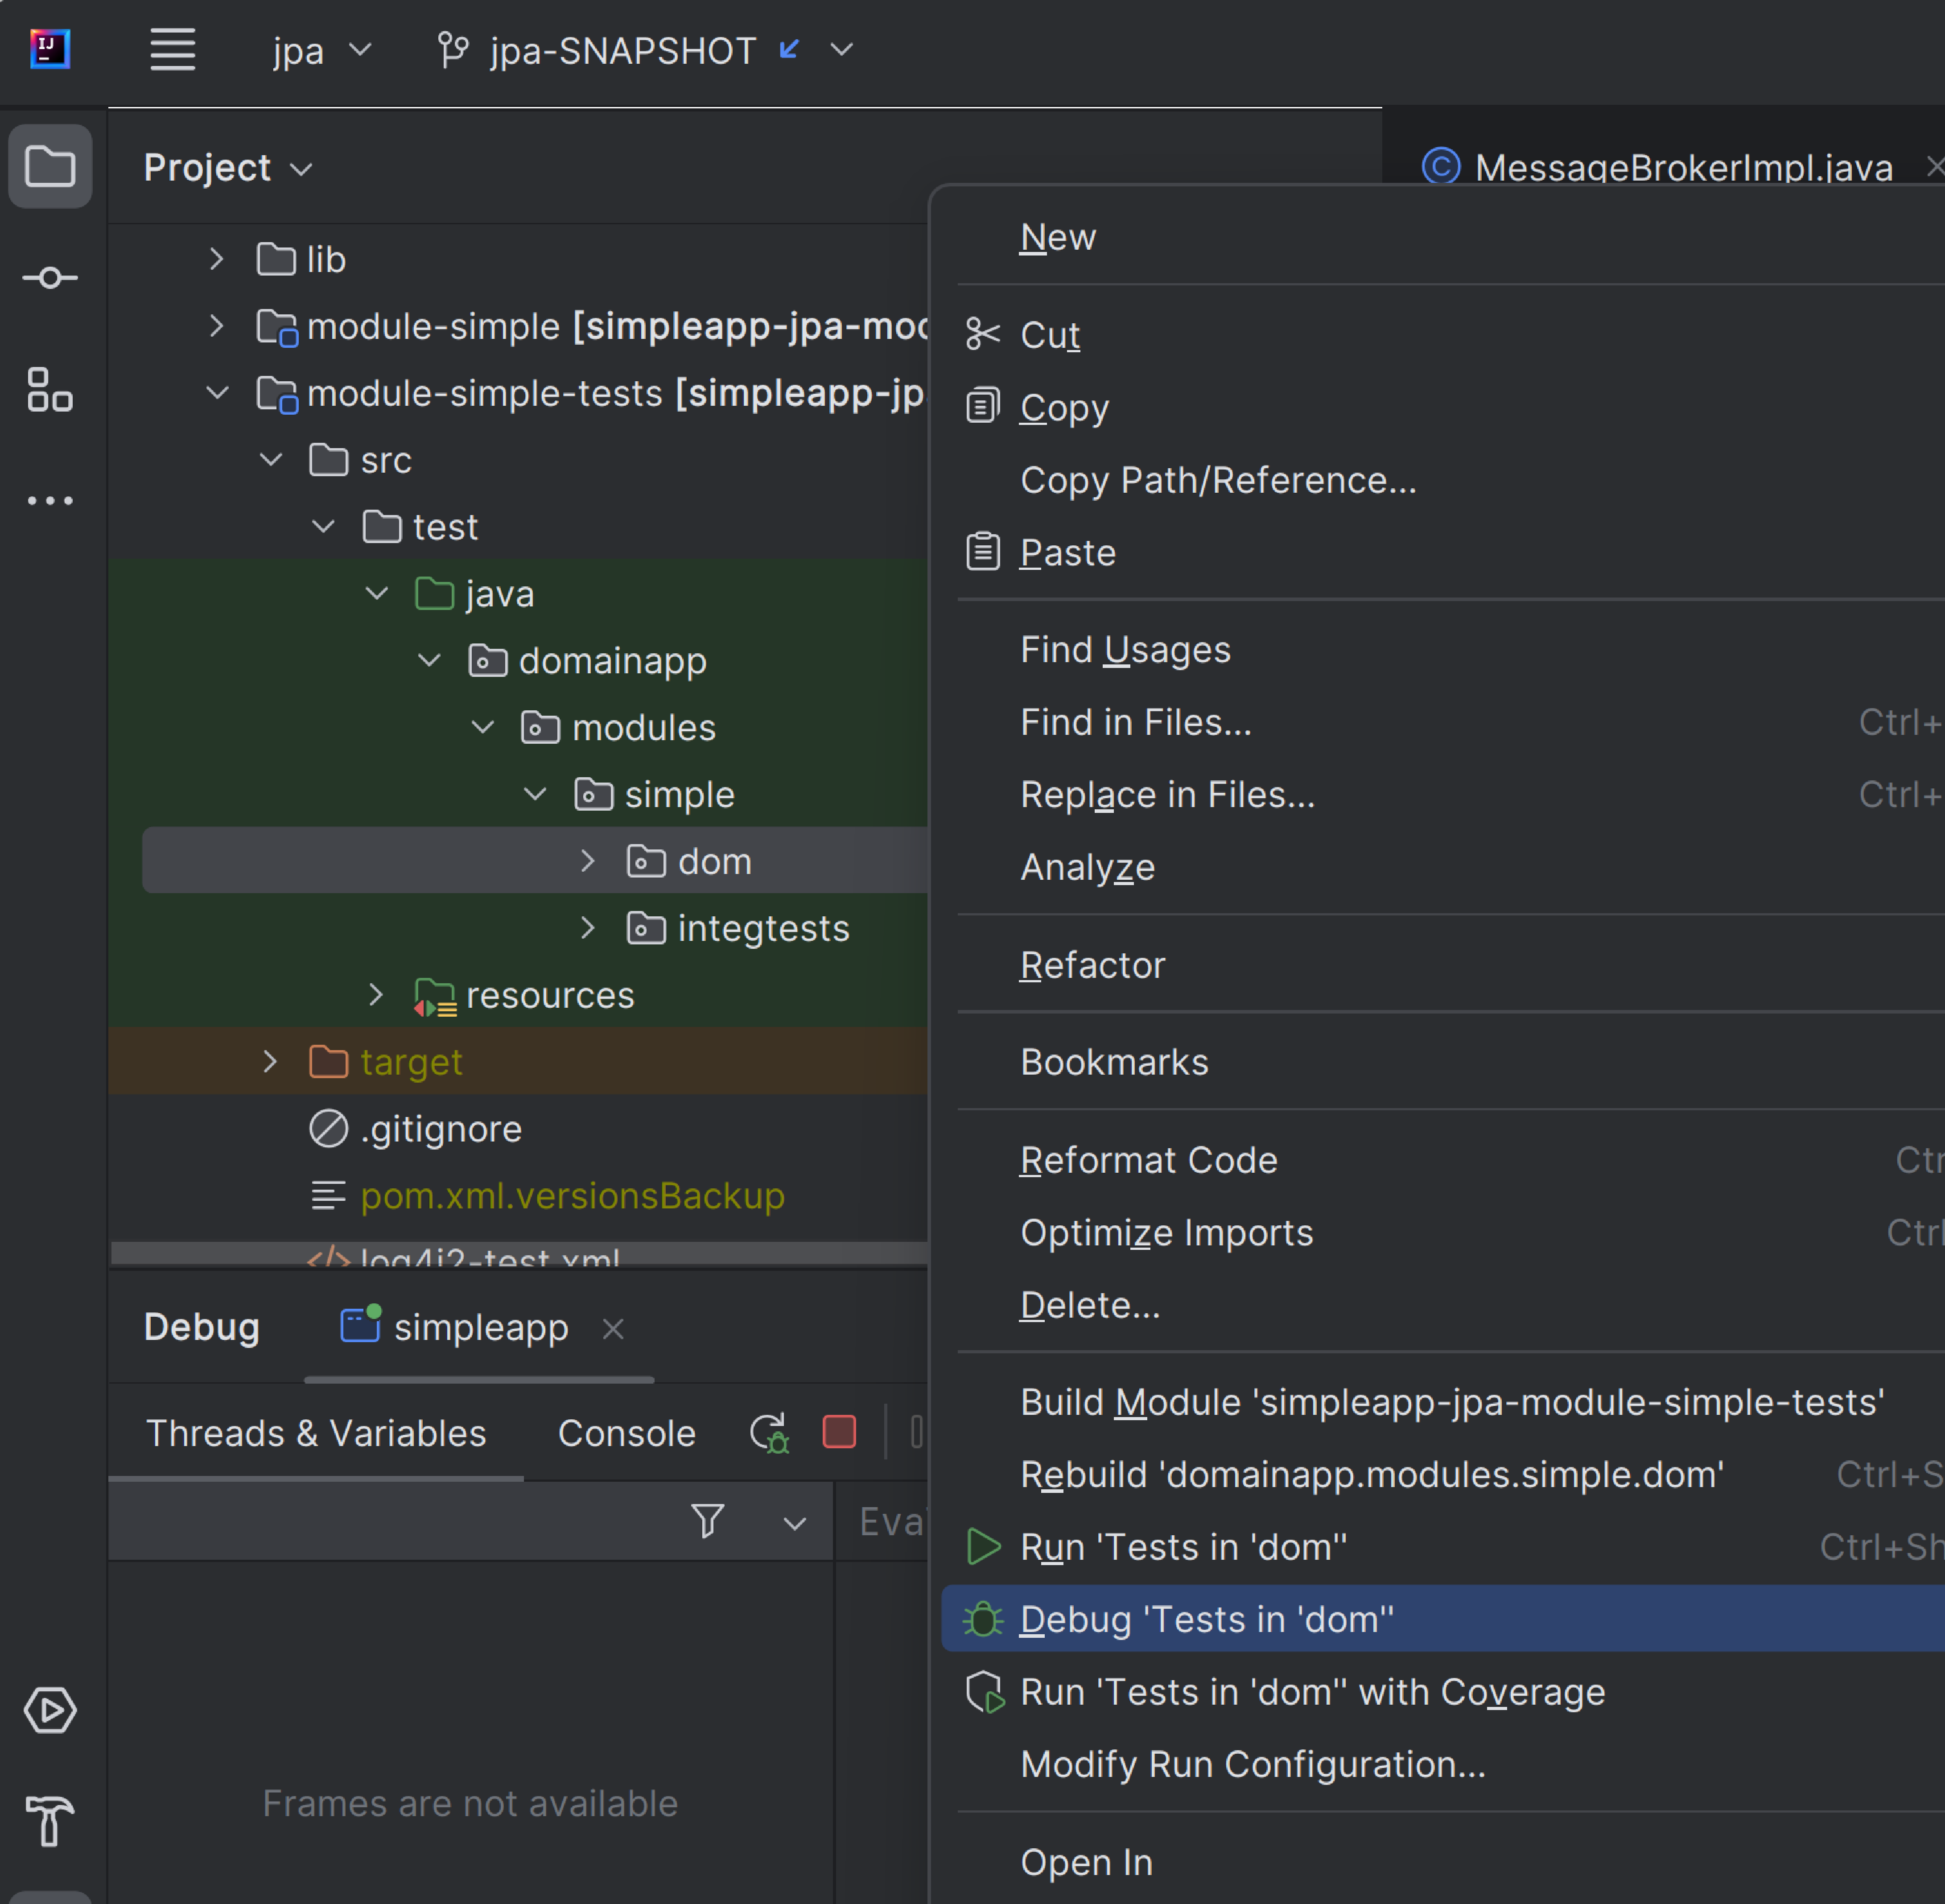This screenshot has height=1904, width=1945.
Task: Click the Services tool window icon
Action: tap(50, 1710)
